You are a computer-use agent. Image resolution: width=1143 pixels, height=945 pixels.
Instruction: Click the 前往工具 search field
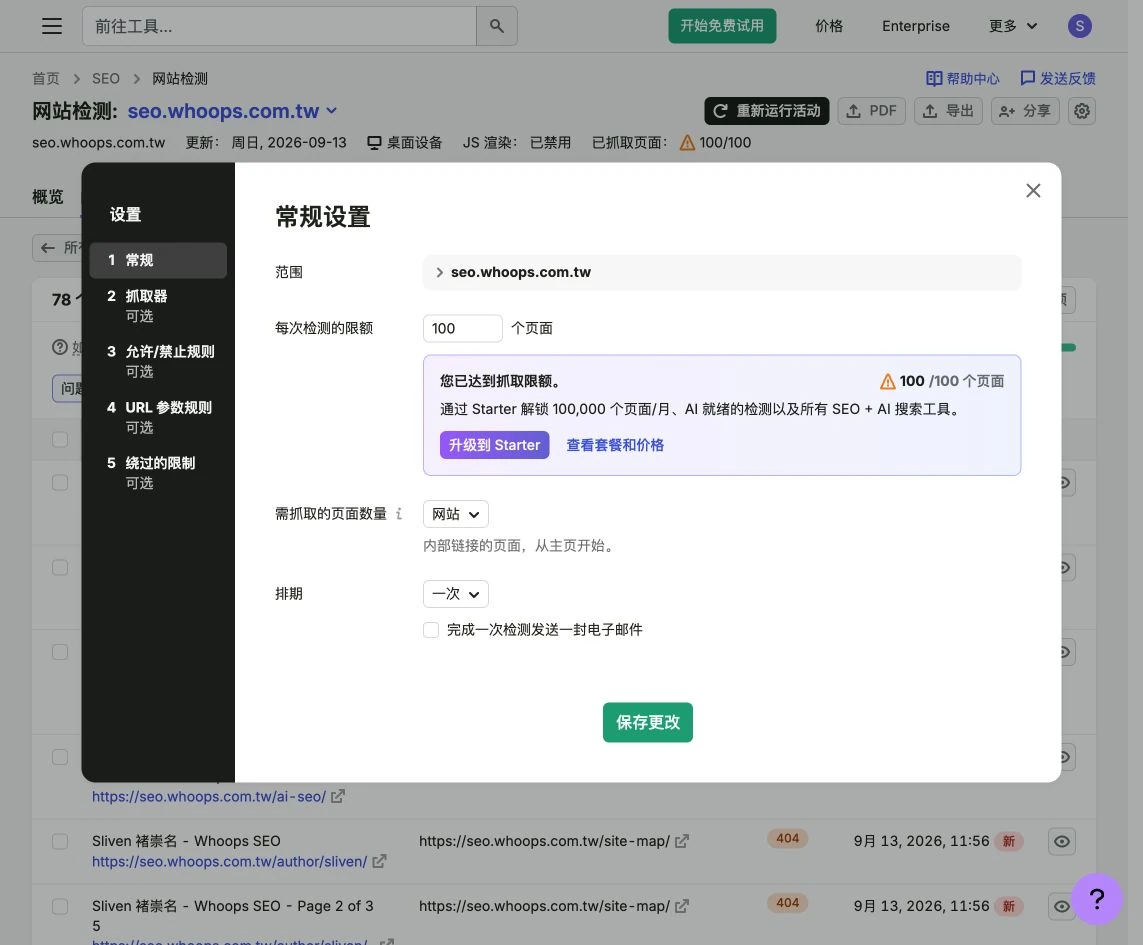pyautogui.click(x=279, y=26)
